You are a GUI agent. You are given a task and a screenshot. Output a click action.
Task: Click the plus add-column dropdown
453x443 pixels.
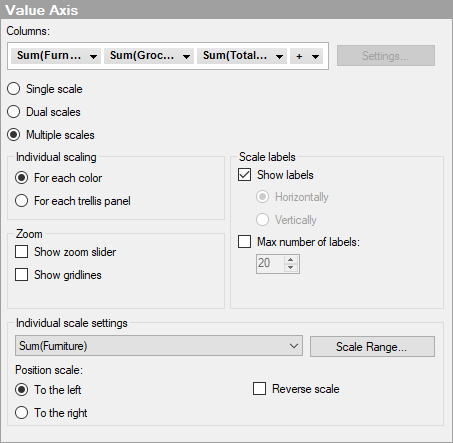click(x=307, y=56)
